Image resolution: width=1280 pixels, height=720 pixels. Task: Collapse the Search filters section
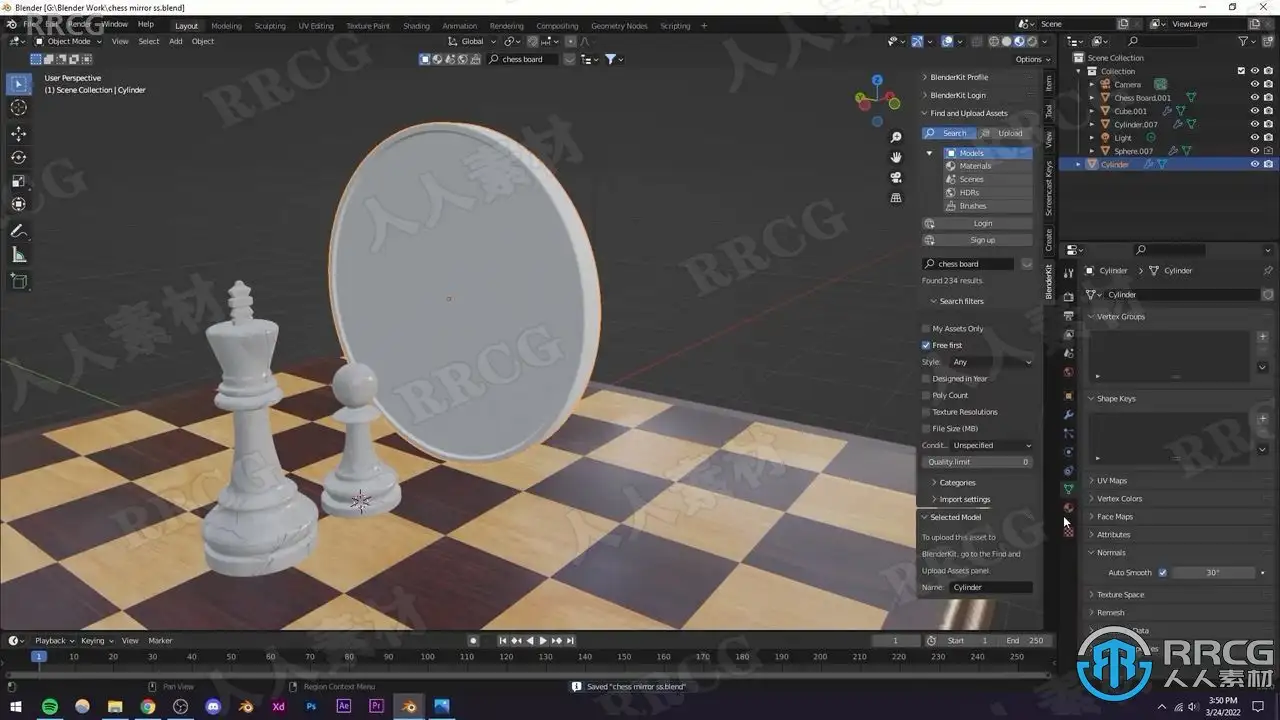pos(961,301)
